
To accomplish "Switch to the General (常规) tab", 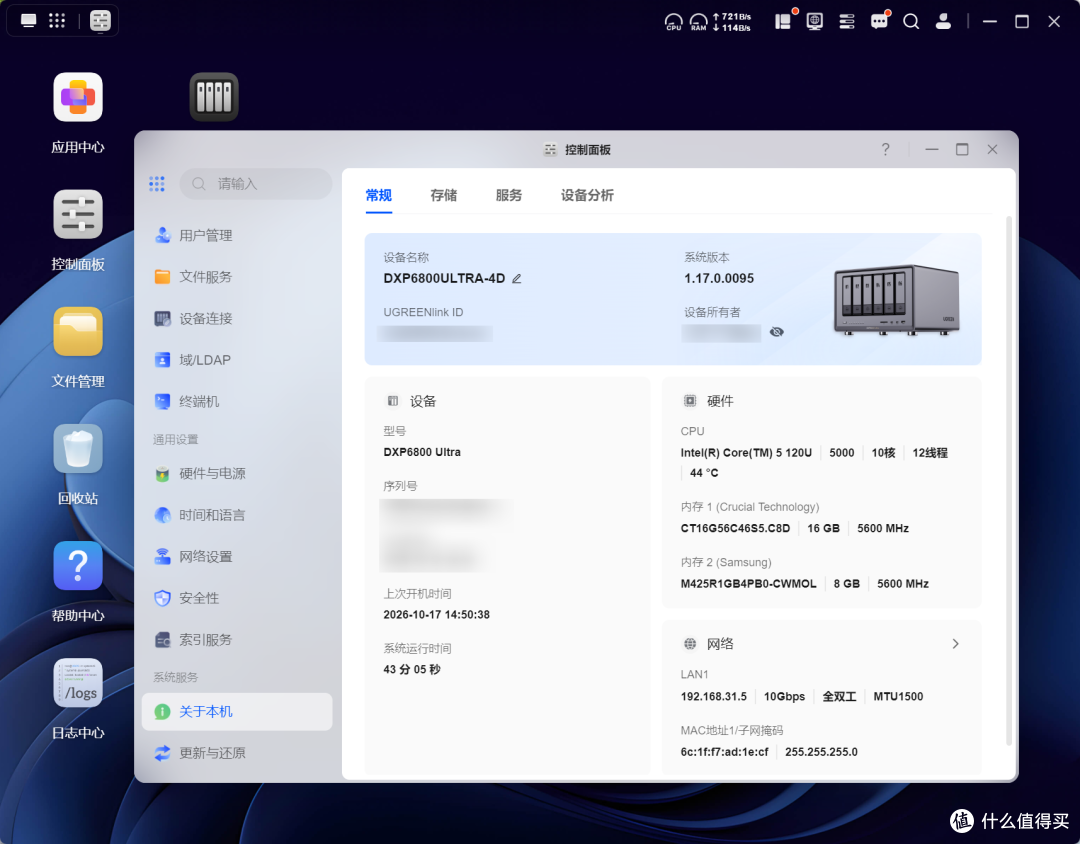I will coord(379,196).
